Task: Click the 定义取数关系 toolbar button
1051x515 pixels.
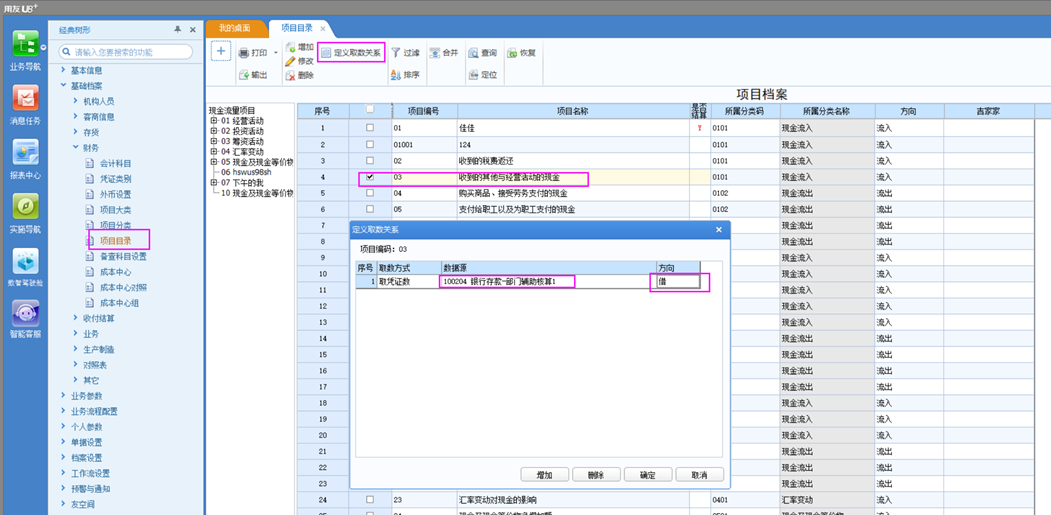Action: point(351,52)
